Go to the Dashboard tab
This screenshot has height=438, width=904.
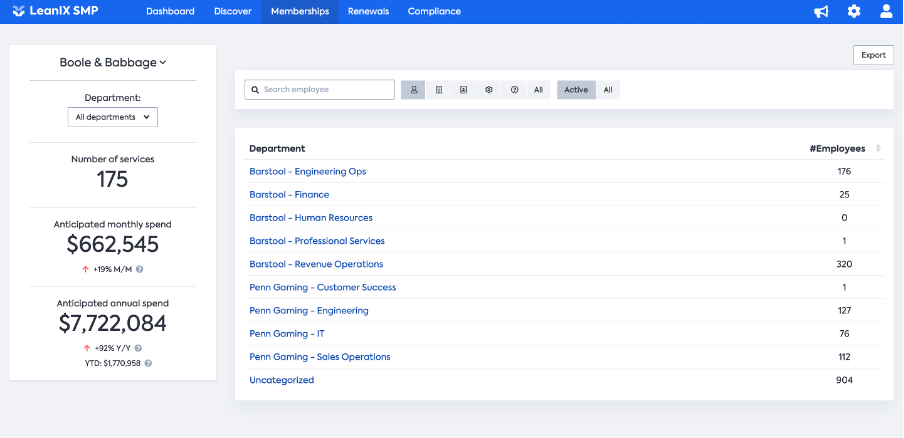pyautogui.click(x=170, y=12)
